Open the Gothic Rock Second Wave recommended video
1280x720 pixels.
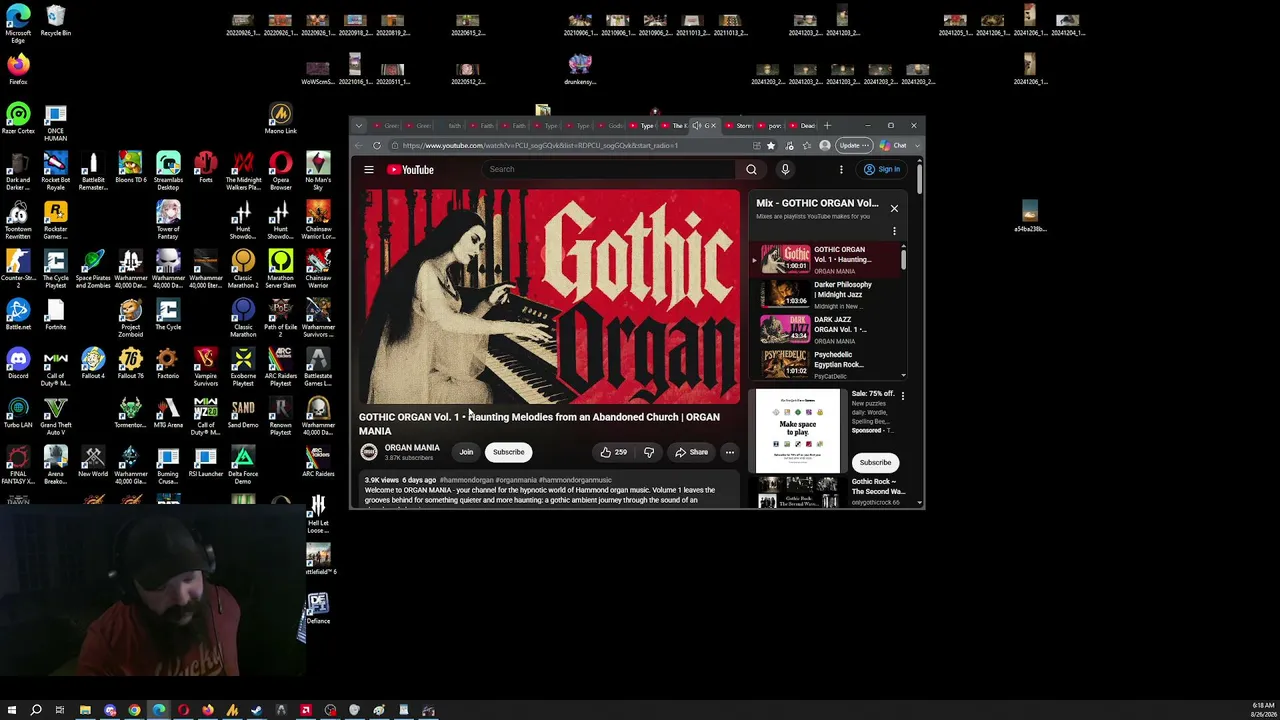pos(831,492)
